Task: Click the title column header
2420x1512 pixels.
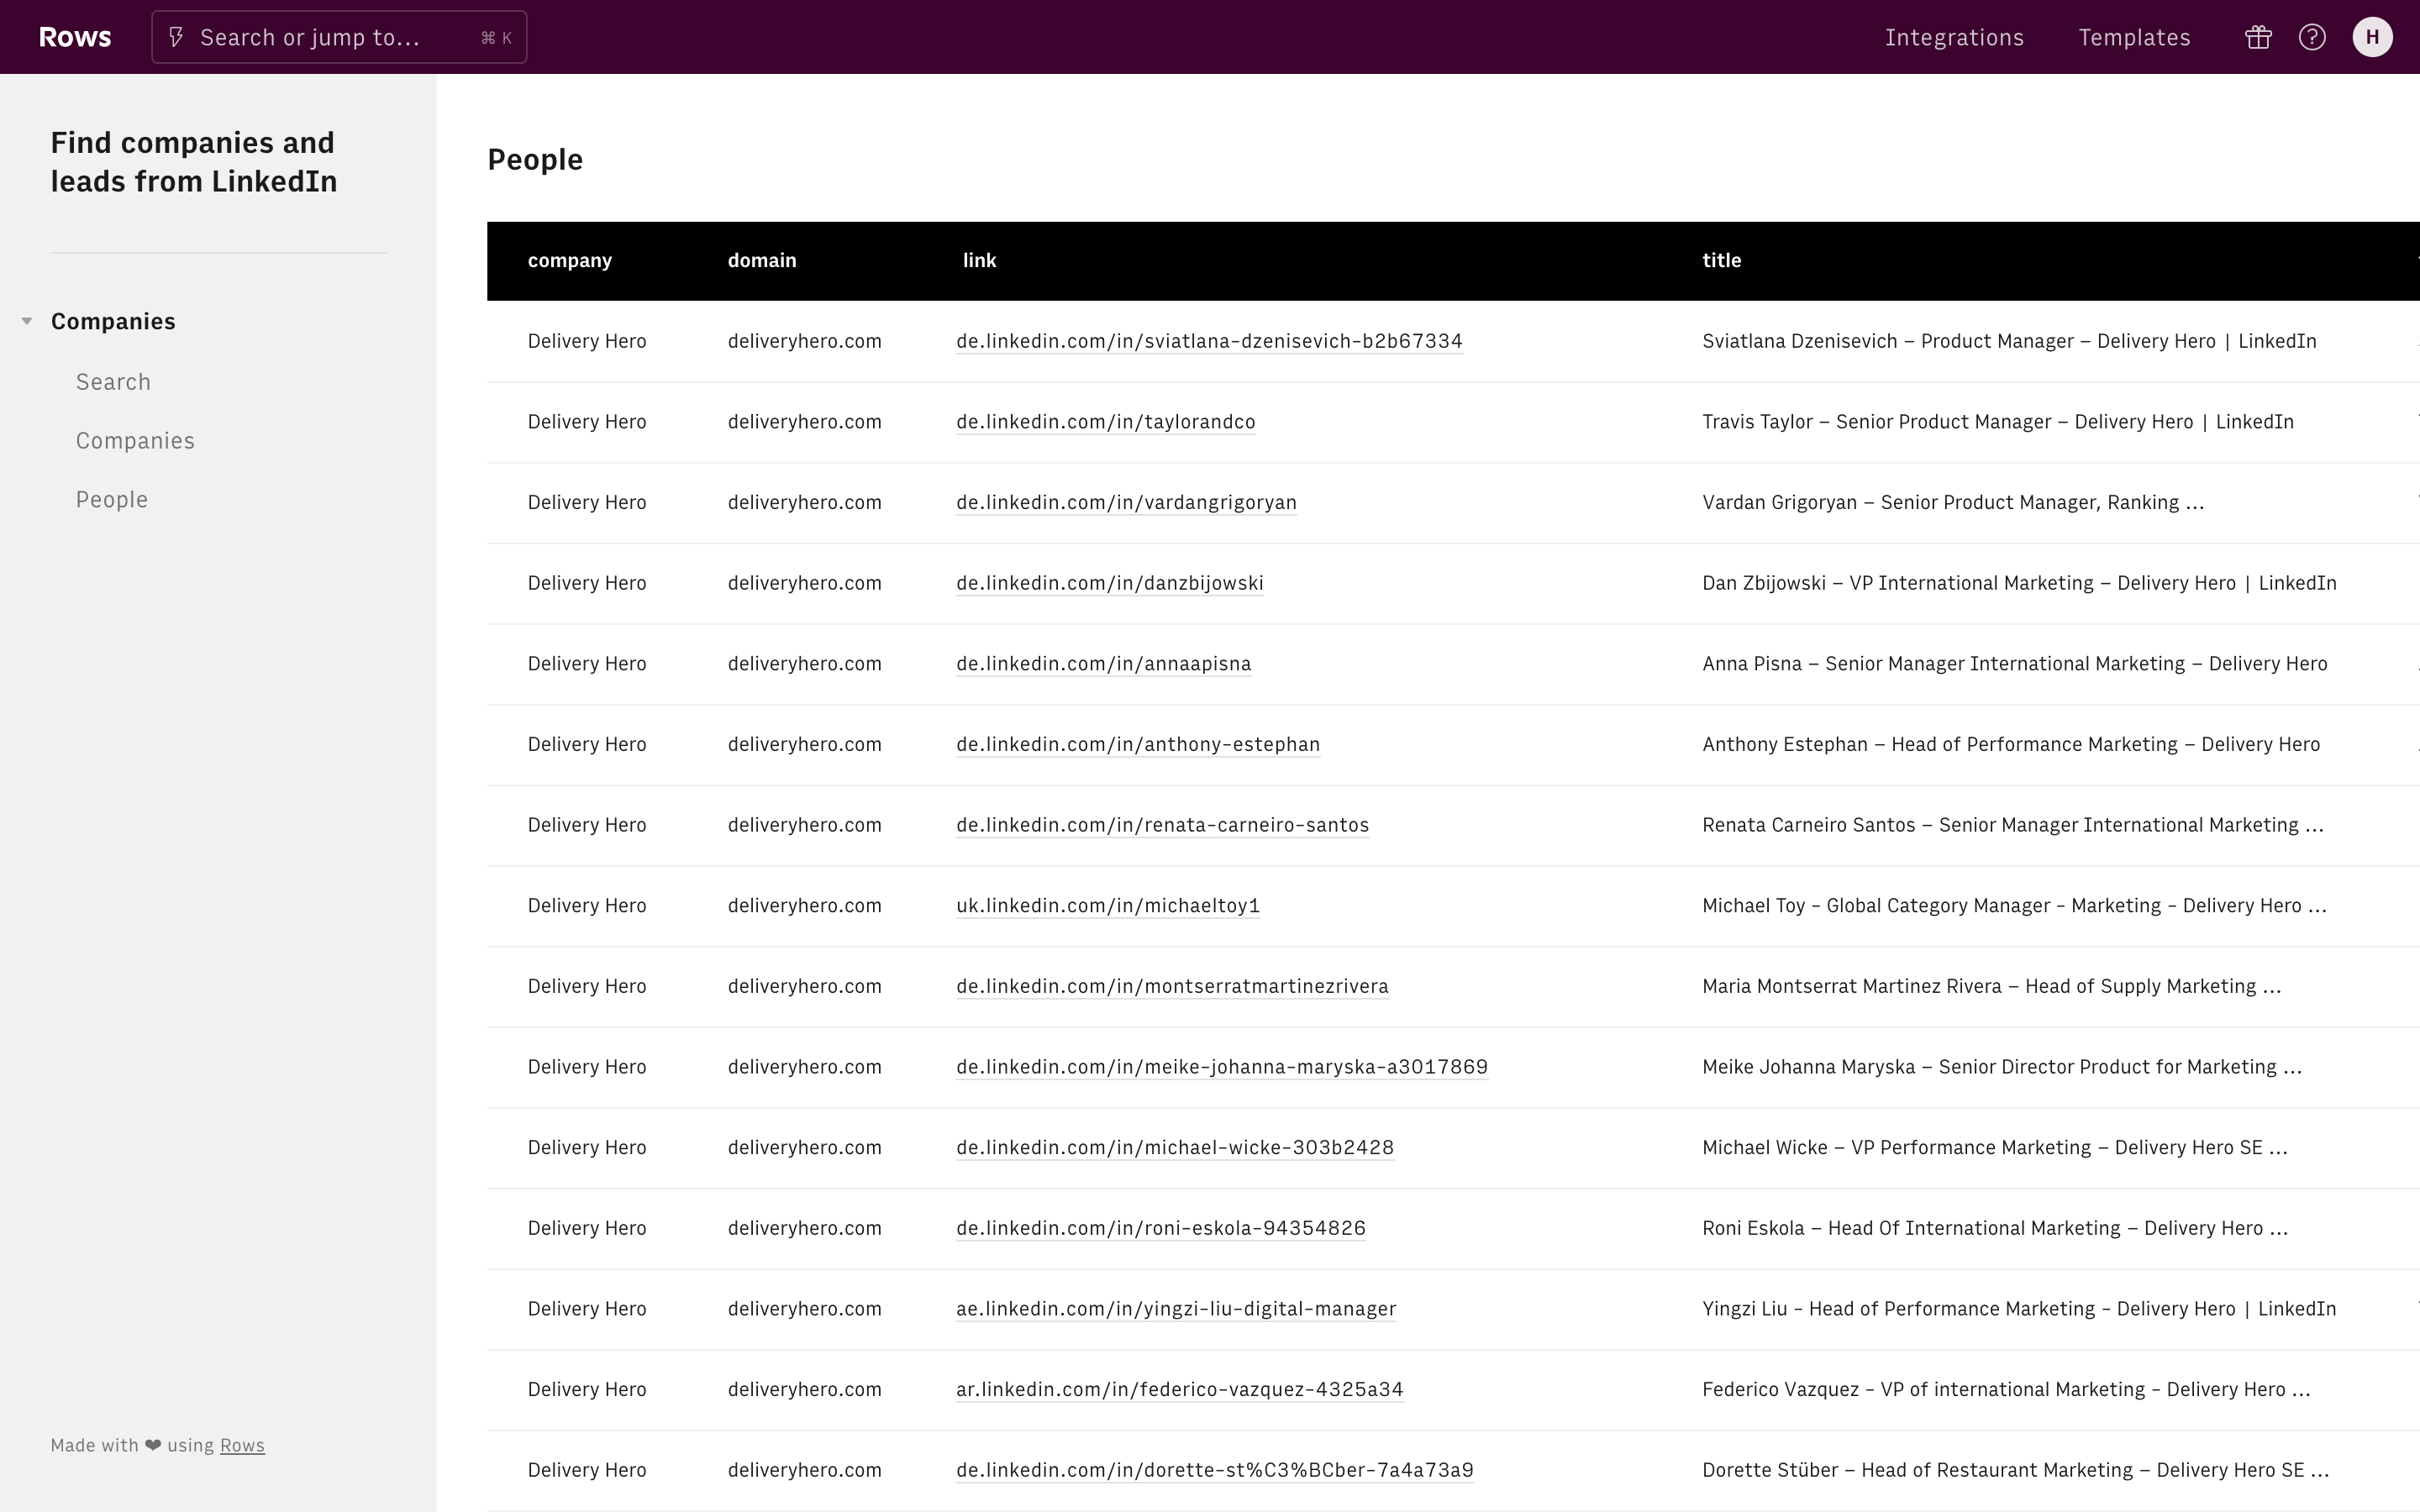Action: pos(1721,260)
